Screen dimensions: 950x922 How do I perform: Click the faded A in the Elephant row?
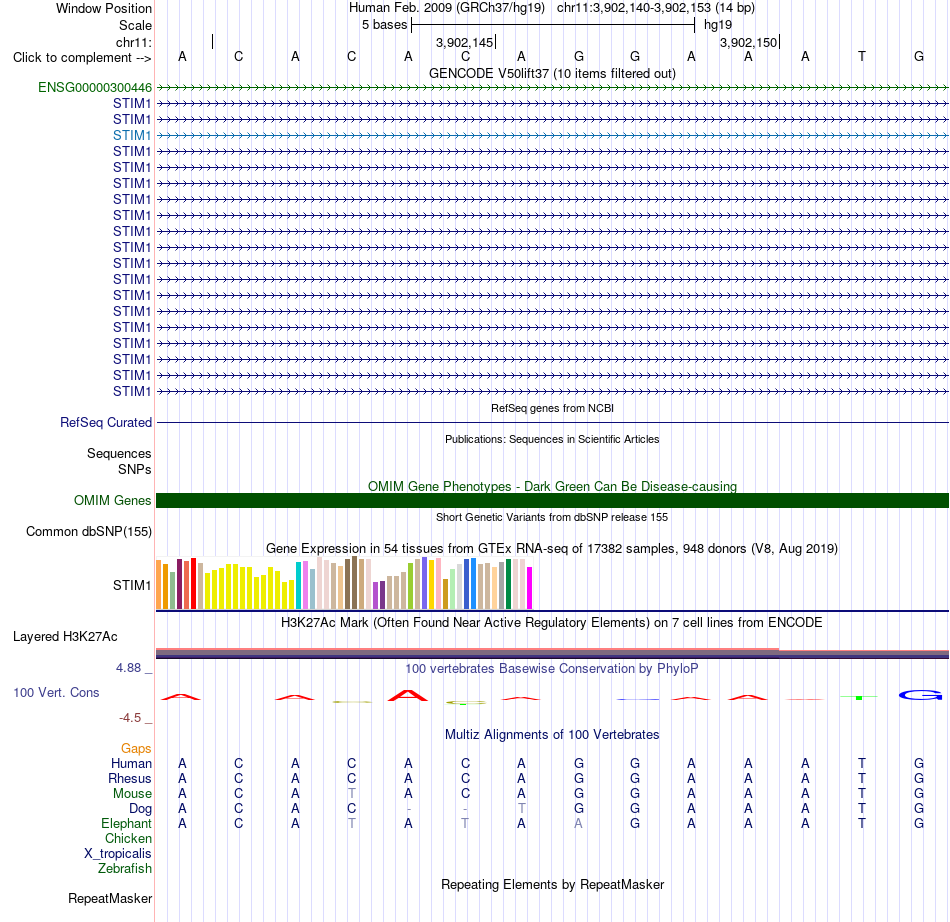coord(579,824)
